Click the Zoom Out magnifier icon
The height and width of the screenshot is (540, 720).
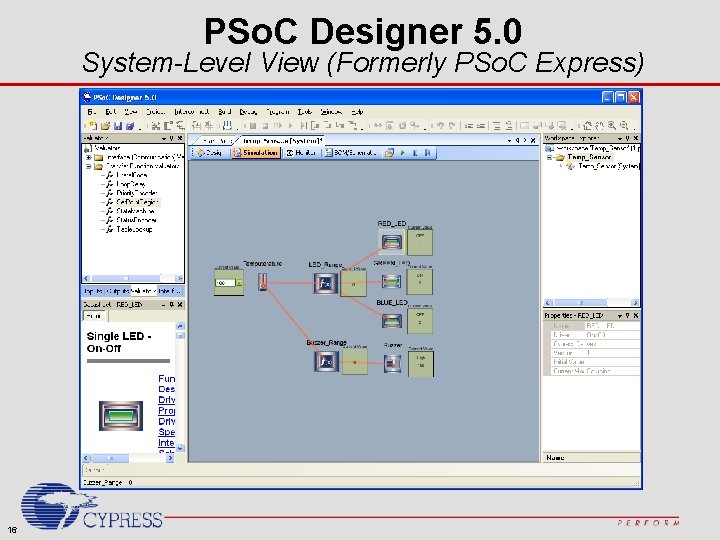click(x=624, y=125)
